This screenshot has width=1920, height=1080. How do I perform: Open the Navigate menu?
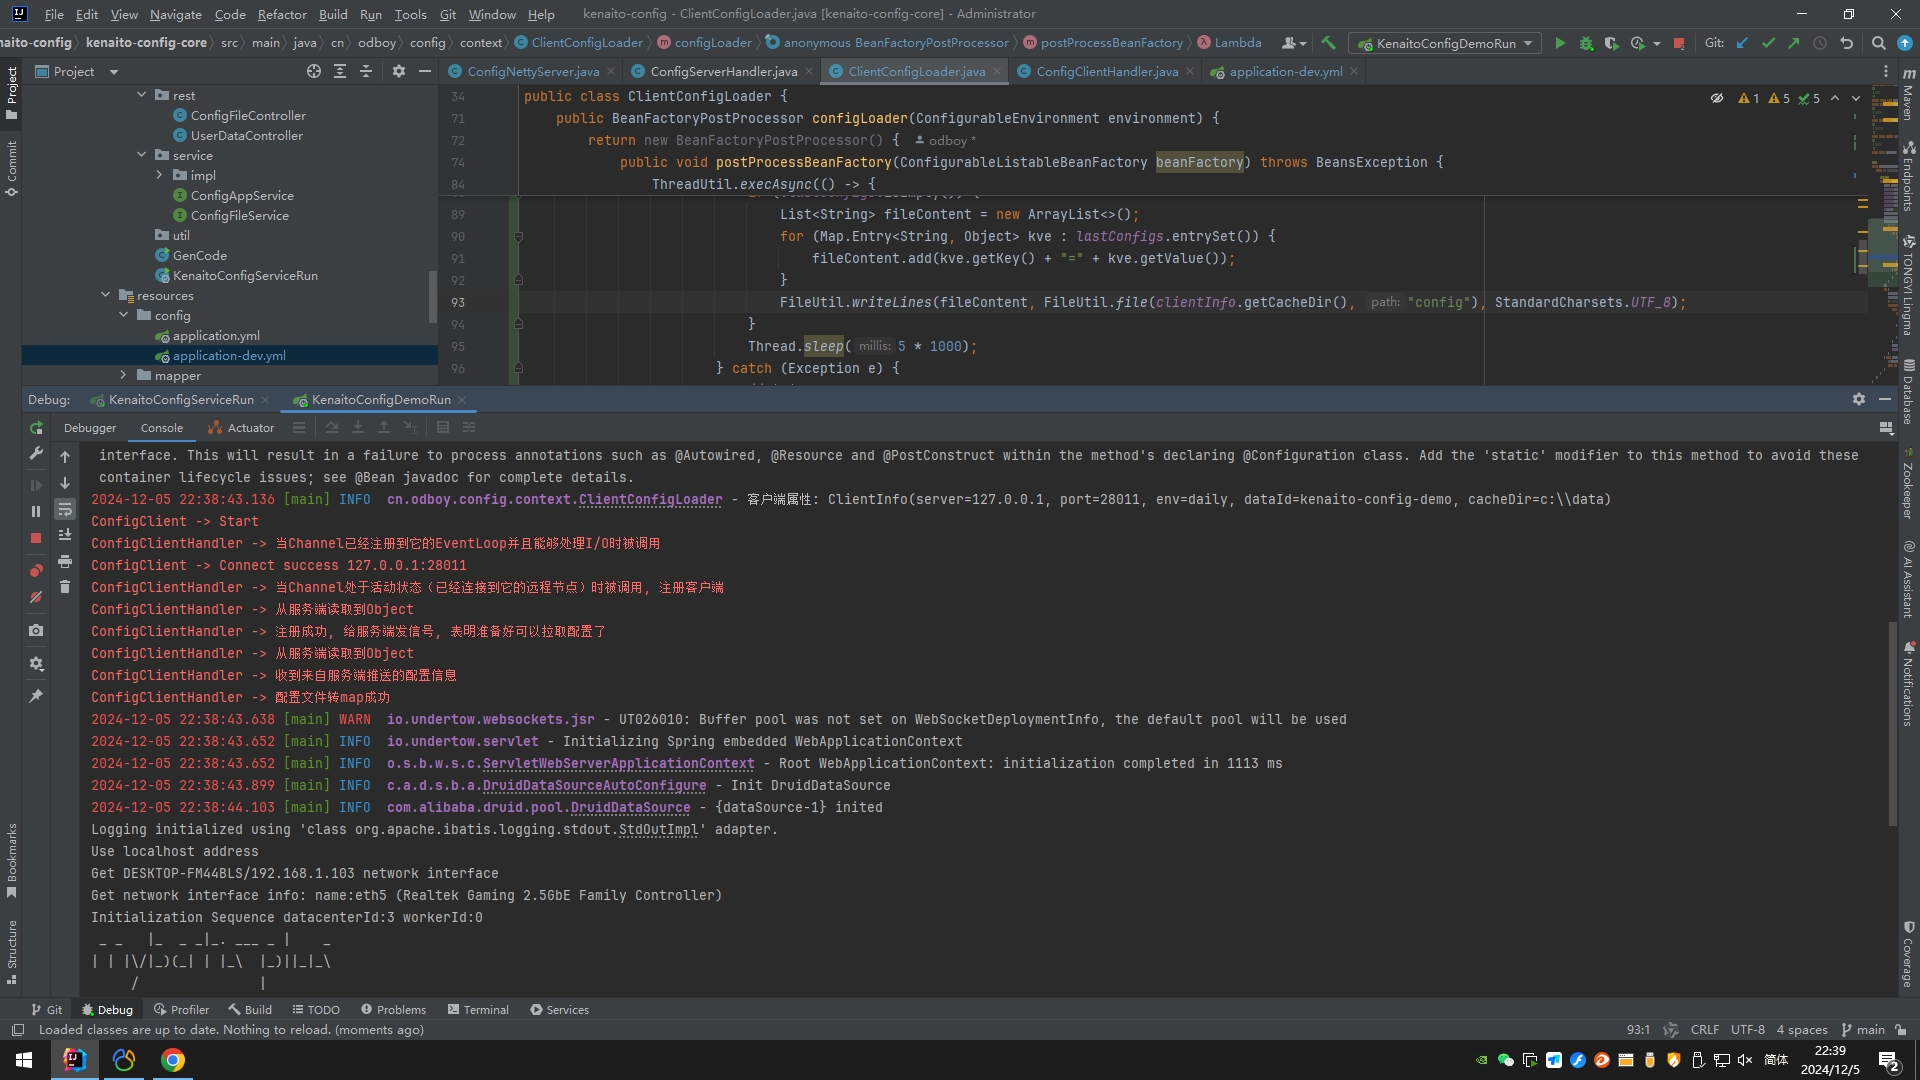(176, 14)
